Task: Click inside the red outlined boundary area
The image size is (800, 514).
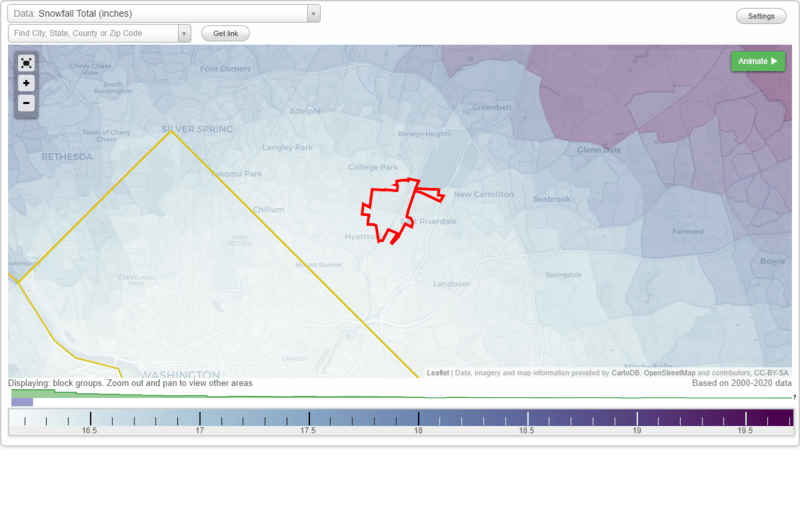Action: point(390,209)
